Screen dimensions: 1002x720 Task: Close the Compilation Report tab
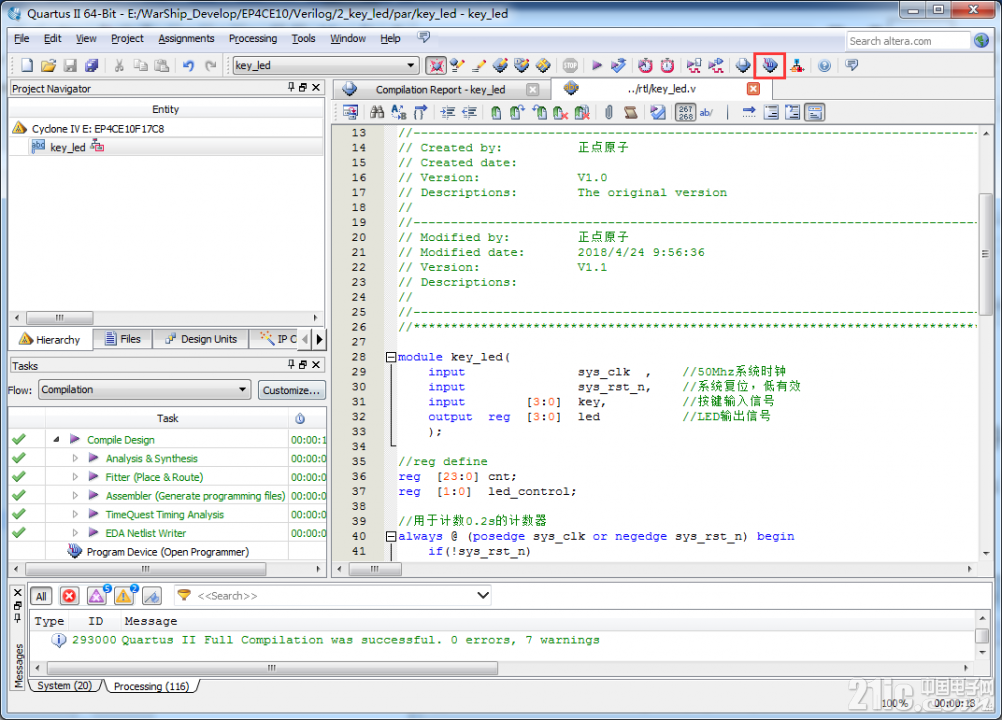point(532,89)
